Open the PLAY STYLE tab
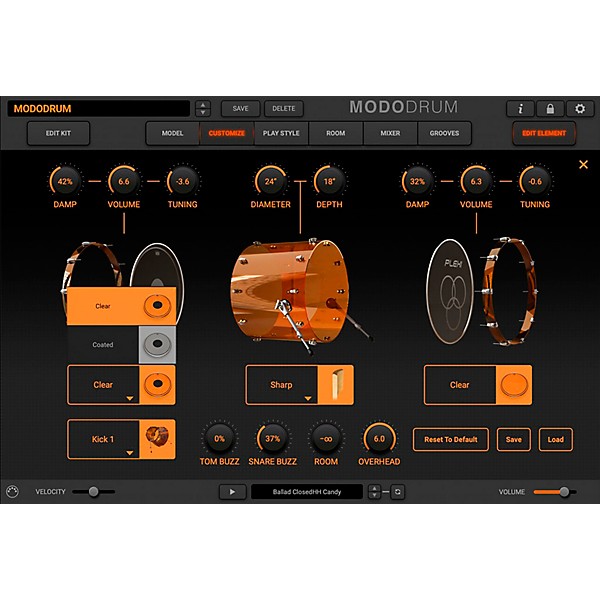Screen dimensions: 600x600 [281, 133]
